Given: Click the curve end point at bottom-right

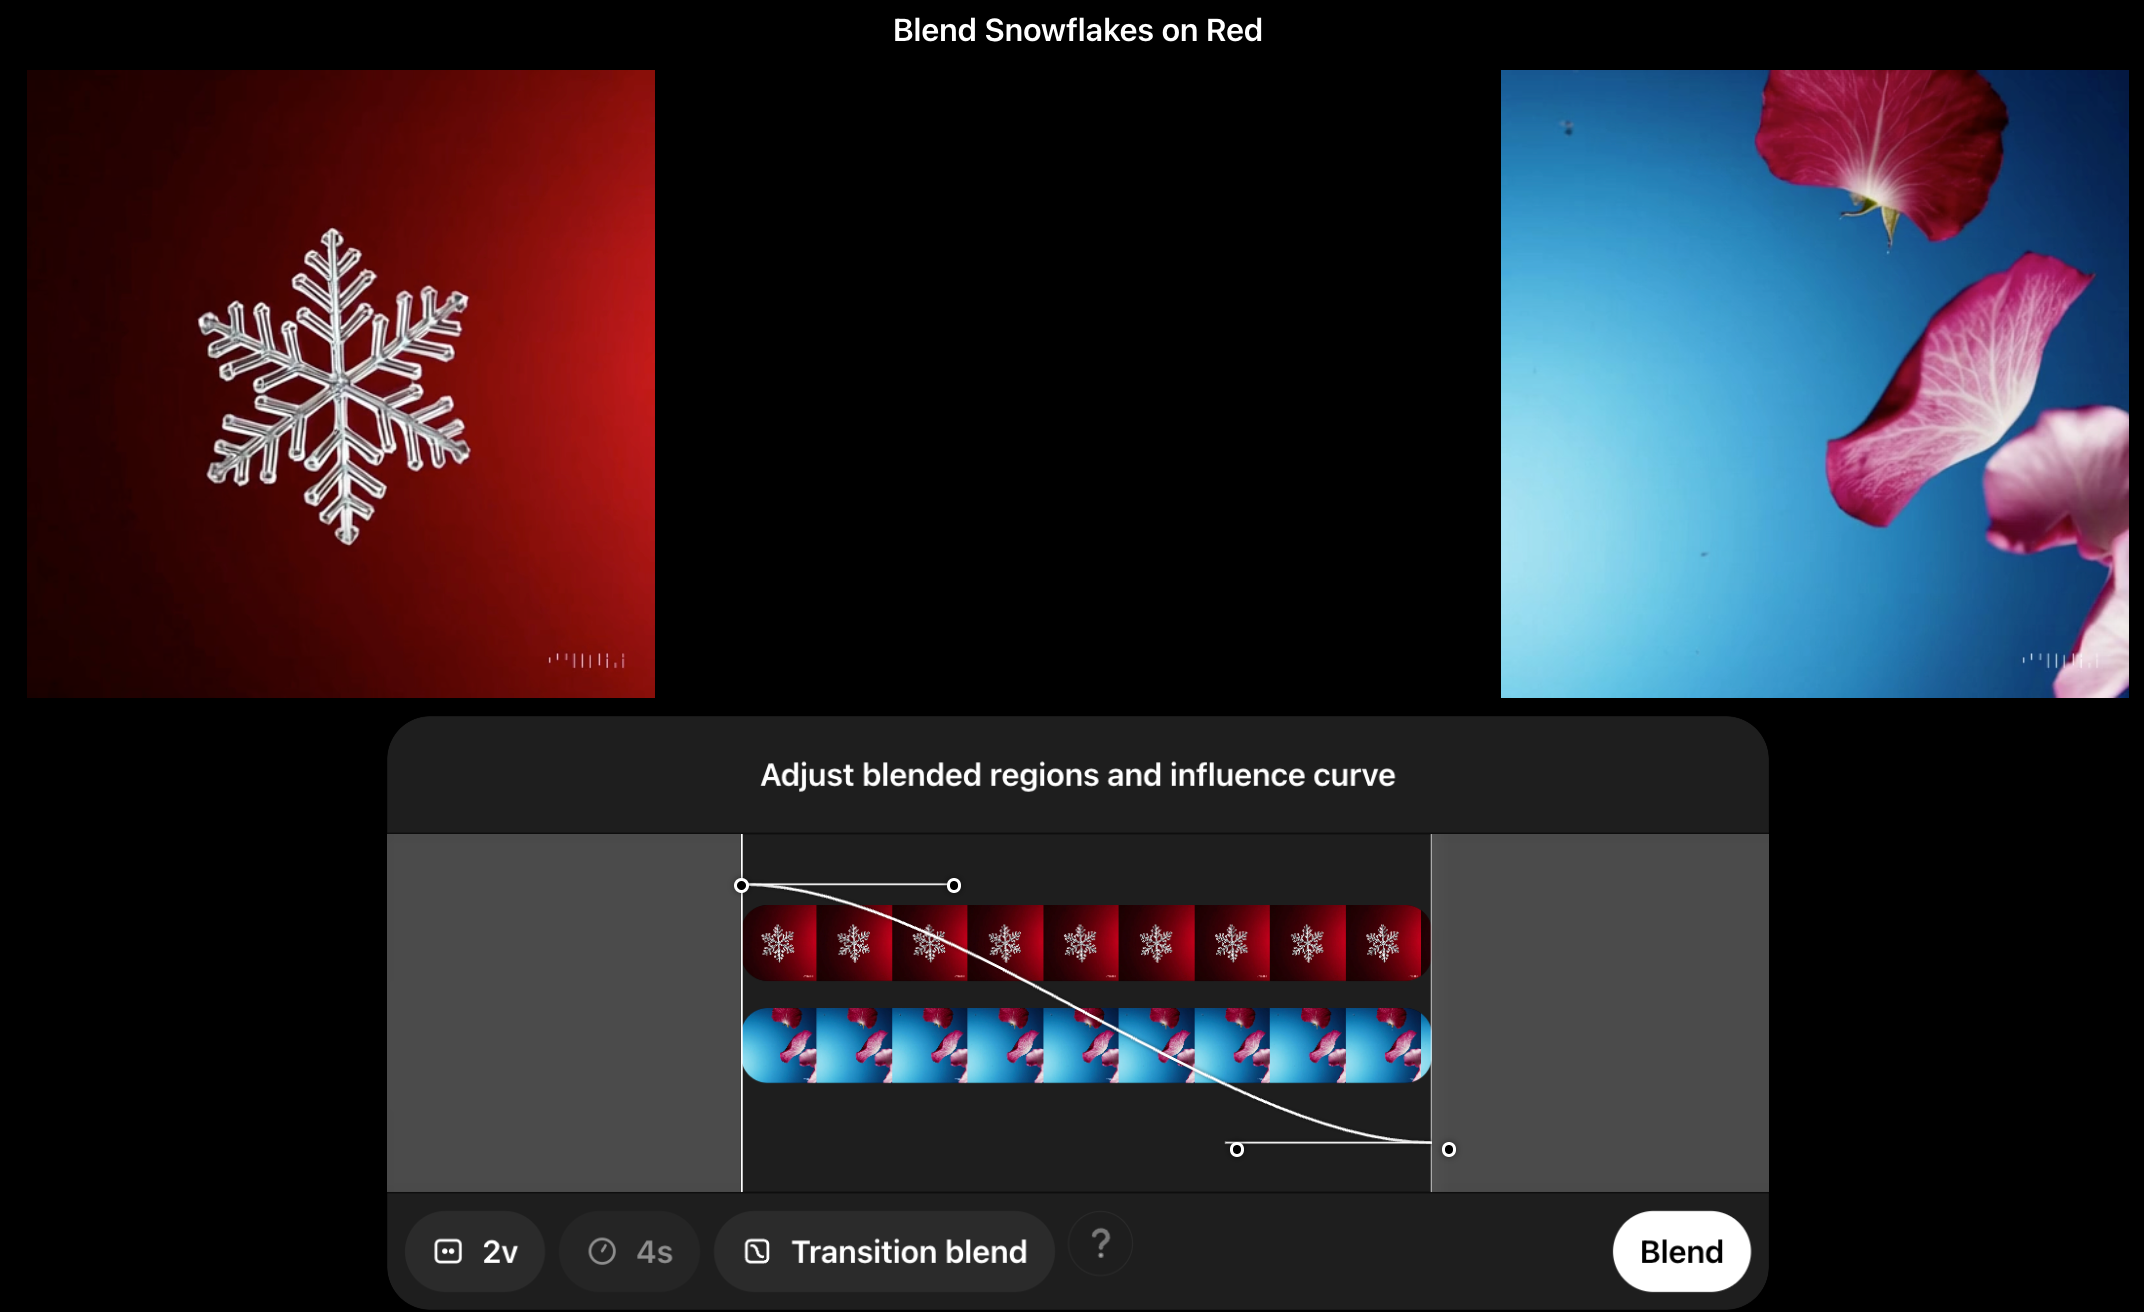Looking at the screenshot, I should (x=1449, y=1149).
